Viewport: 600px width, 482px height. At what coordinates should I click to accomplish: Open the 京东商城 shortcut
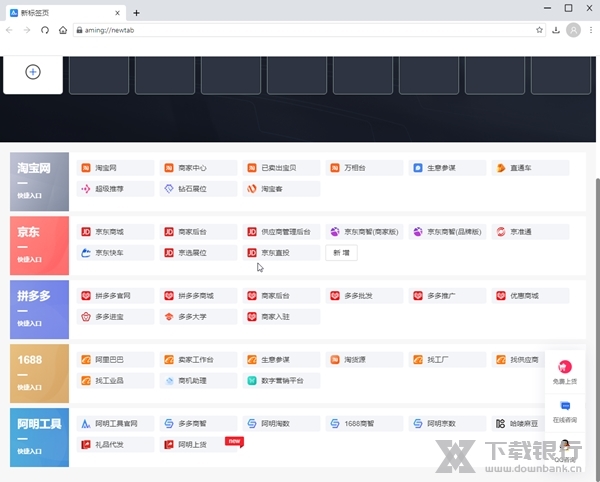click(x=115, y=232)
